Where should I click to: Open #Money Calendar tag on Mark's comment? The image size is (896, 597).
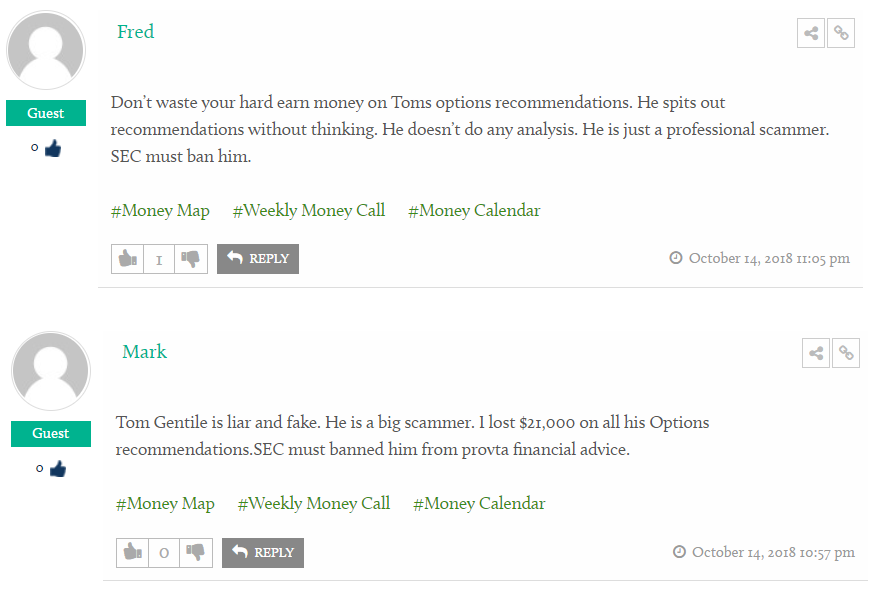[x=479, y=504]
